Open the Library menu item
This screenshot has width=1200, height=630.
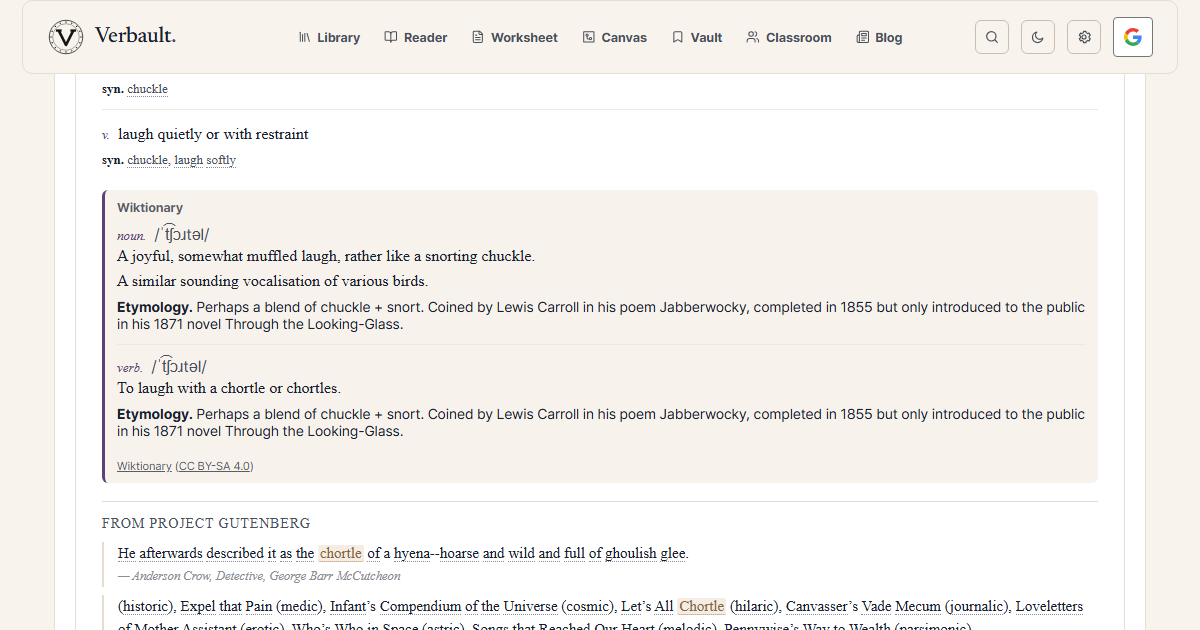click(x=329, y=37)
